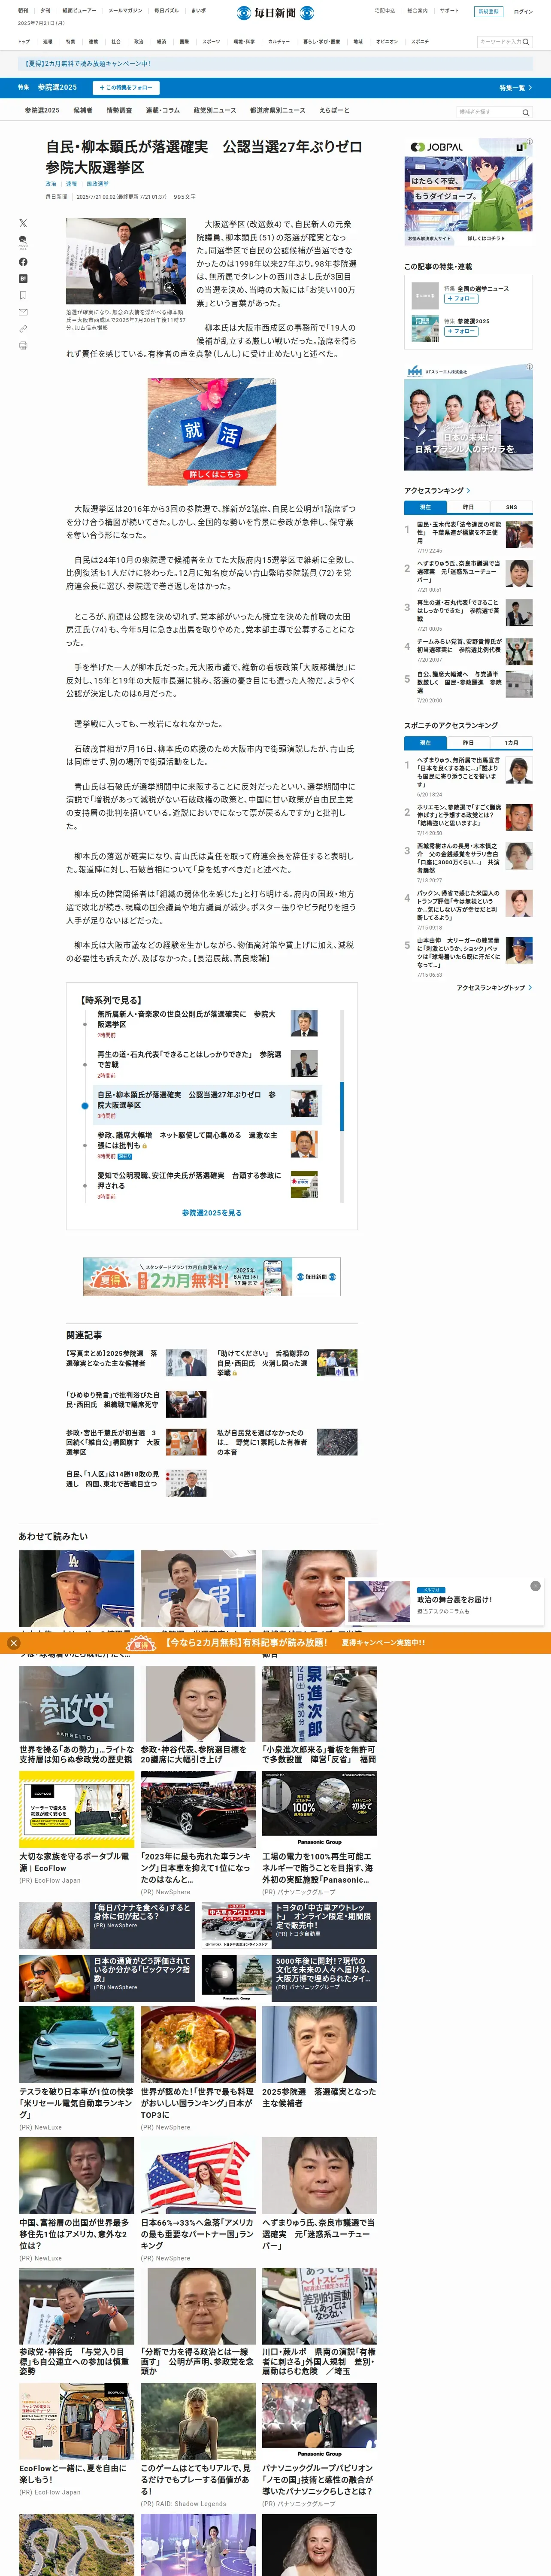The height and width of the screenshot is (2576, 551).
Task: Open ranking article about 国民・玉木代表
Action: tap(459, 532)
